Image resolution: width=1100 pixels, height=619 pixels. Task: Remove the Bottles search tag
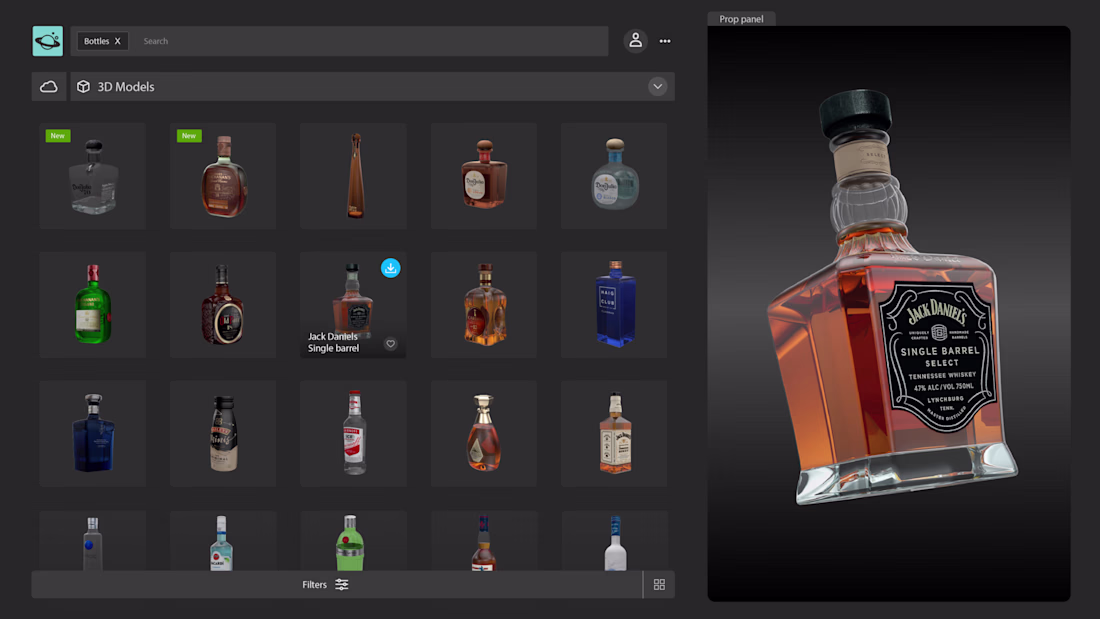118,41
